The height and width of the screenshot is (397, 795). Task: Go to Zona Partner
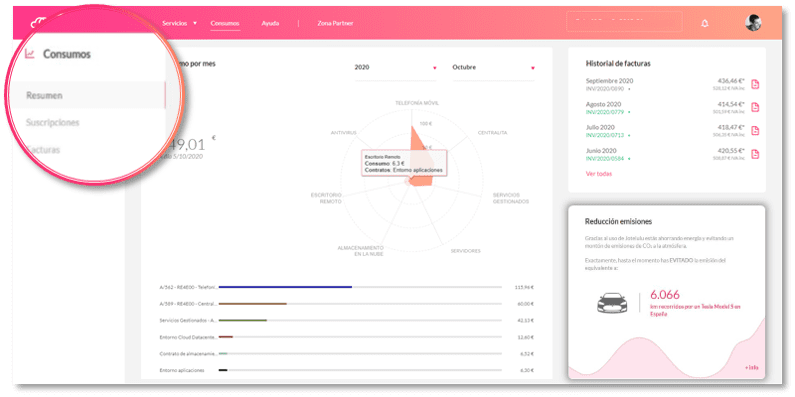click(335, 23)
